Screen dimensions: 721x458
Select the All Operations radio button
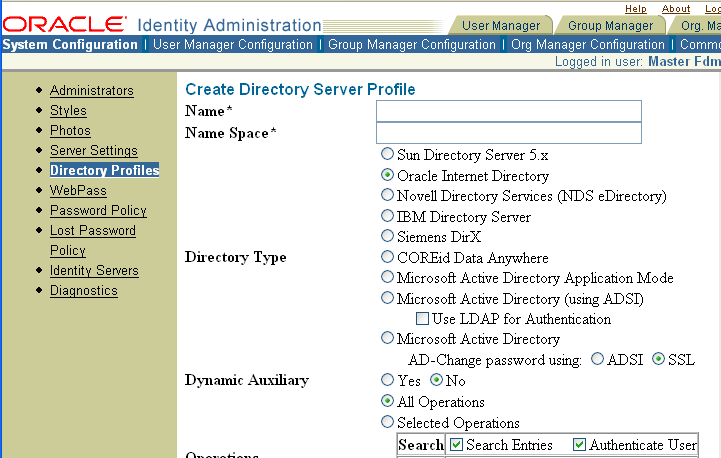[x=387, y=401]
